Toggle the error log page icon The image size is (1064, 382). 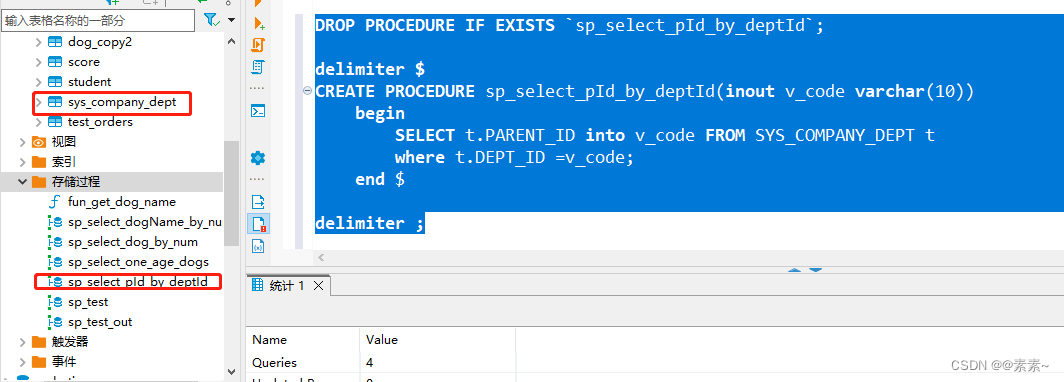(x=259, y=223)
